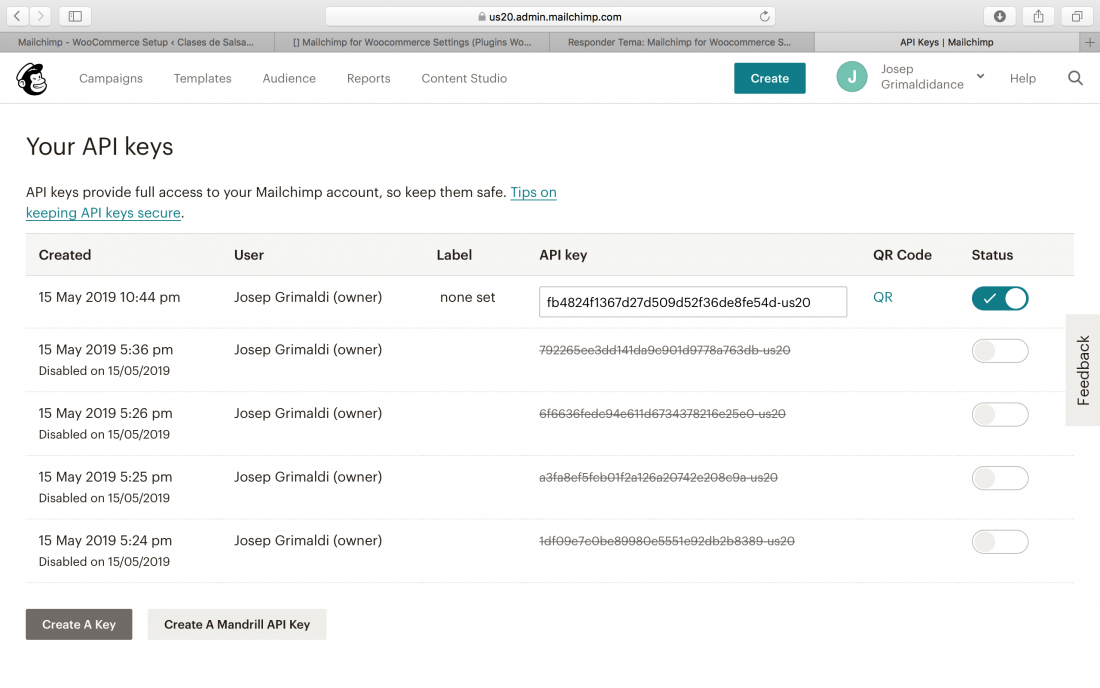Open Safari downloads icon

pyautogui.click(x=1000, y=15)
